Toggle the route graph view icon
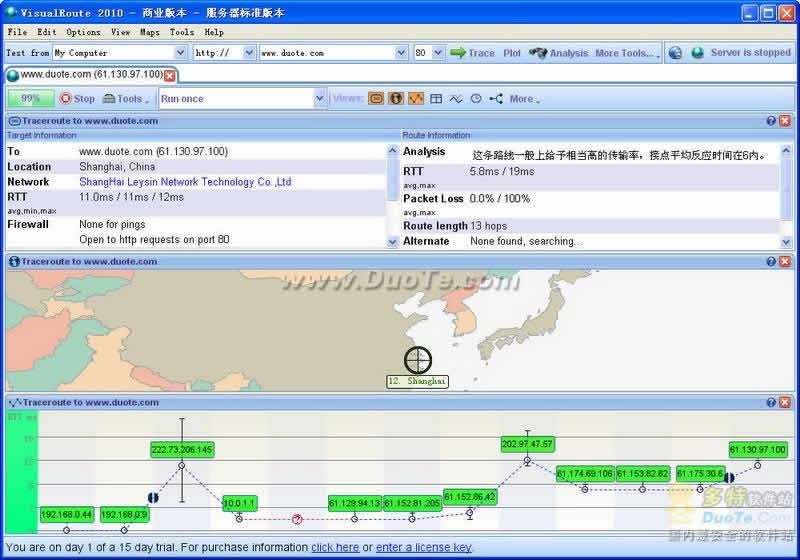 pos(416,98)
